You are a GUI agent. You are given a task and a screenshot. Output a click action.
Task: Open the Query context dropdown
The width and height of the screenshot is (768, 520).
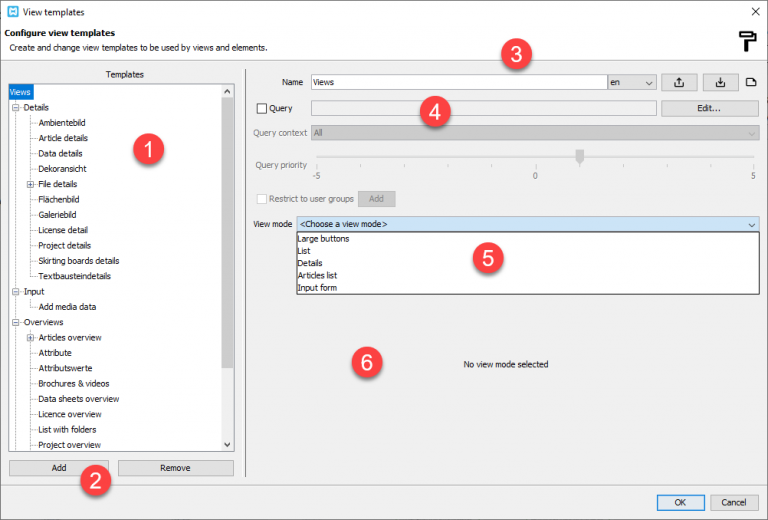click(535, 133)
